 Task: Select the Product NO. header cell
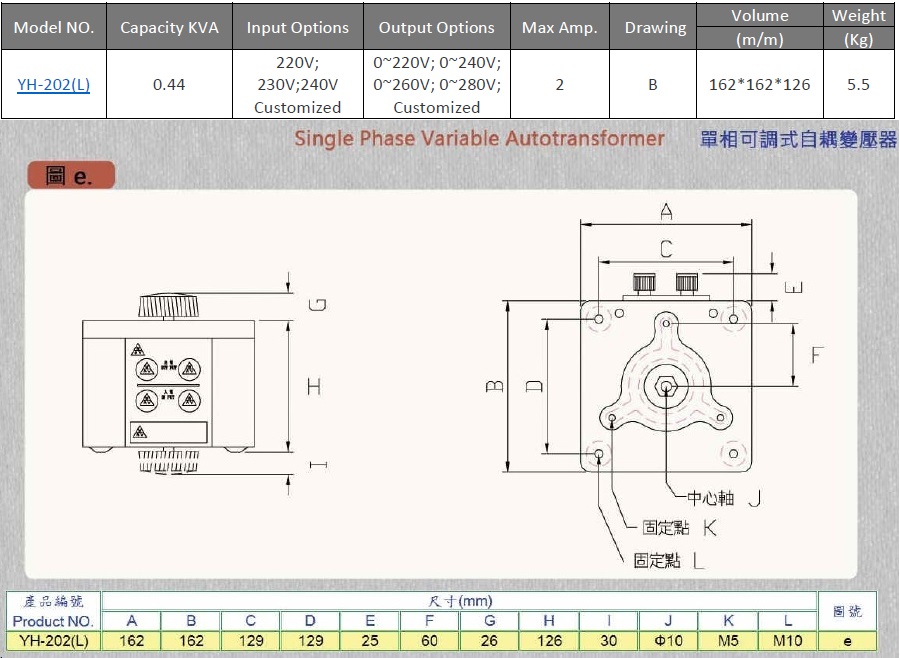[55, 619]
